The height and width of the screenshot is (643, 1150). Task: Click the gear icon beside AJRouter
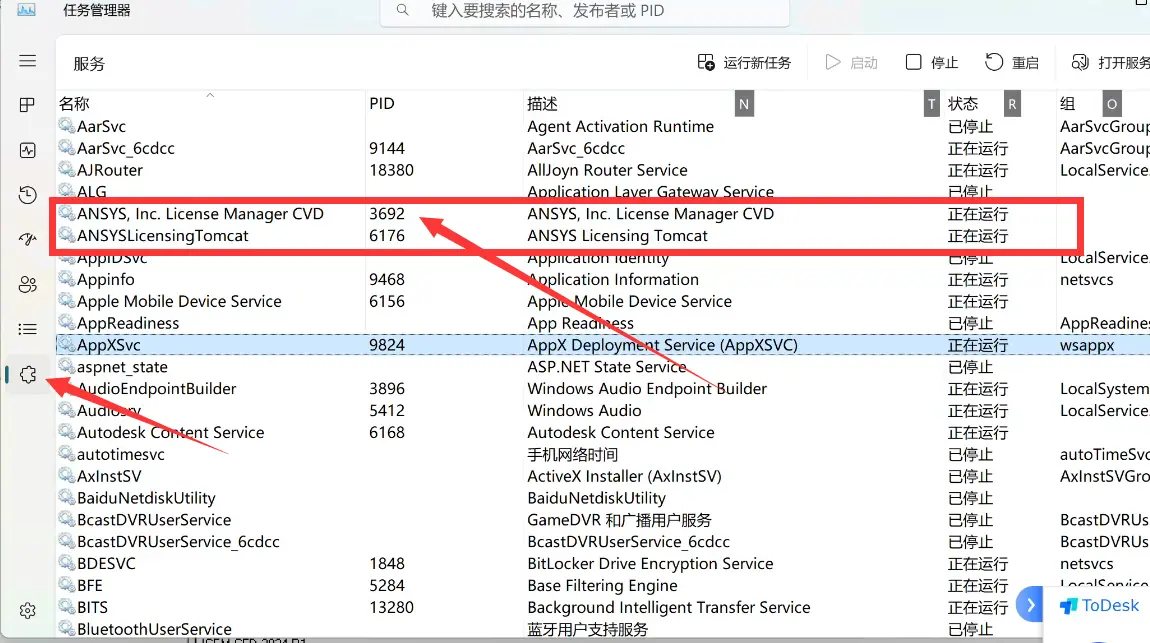click(x=66, y=169)
